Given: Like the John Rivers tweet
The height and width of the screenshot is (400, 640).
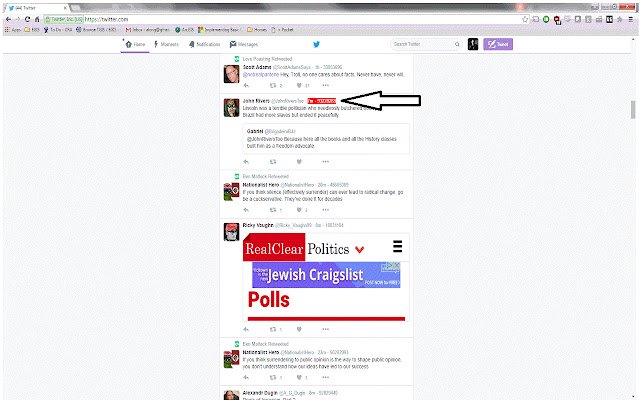Looking at the screenshot, I should (x=299, y=162).
